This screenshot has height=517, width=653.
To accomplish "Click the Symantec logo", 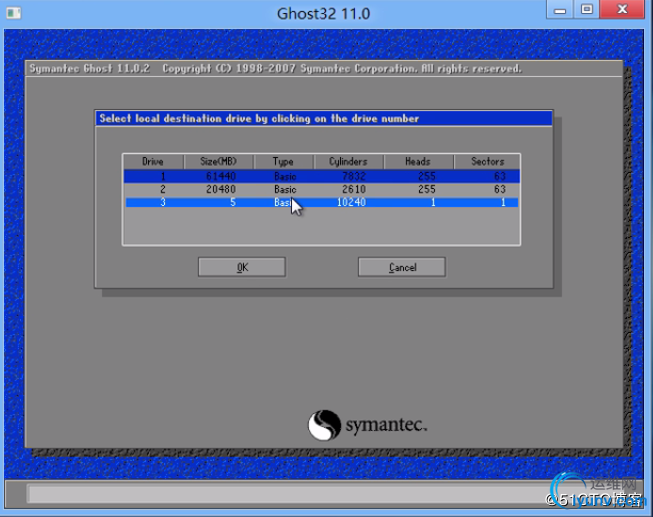I will click(x=367, y=425).
